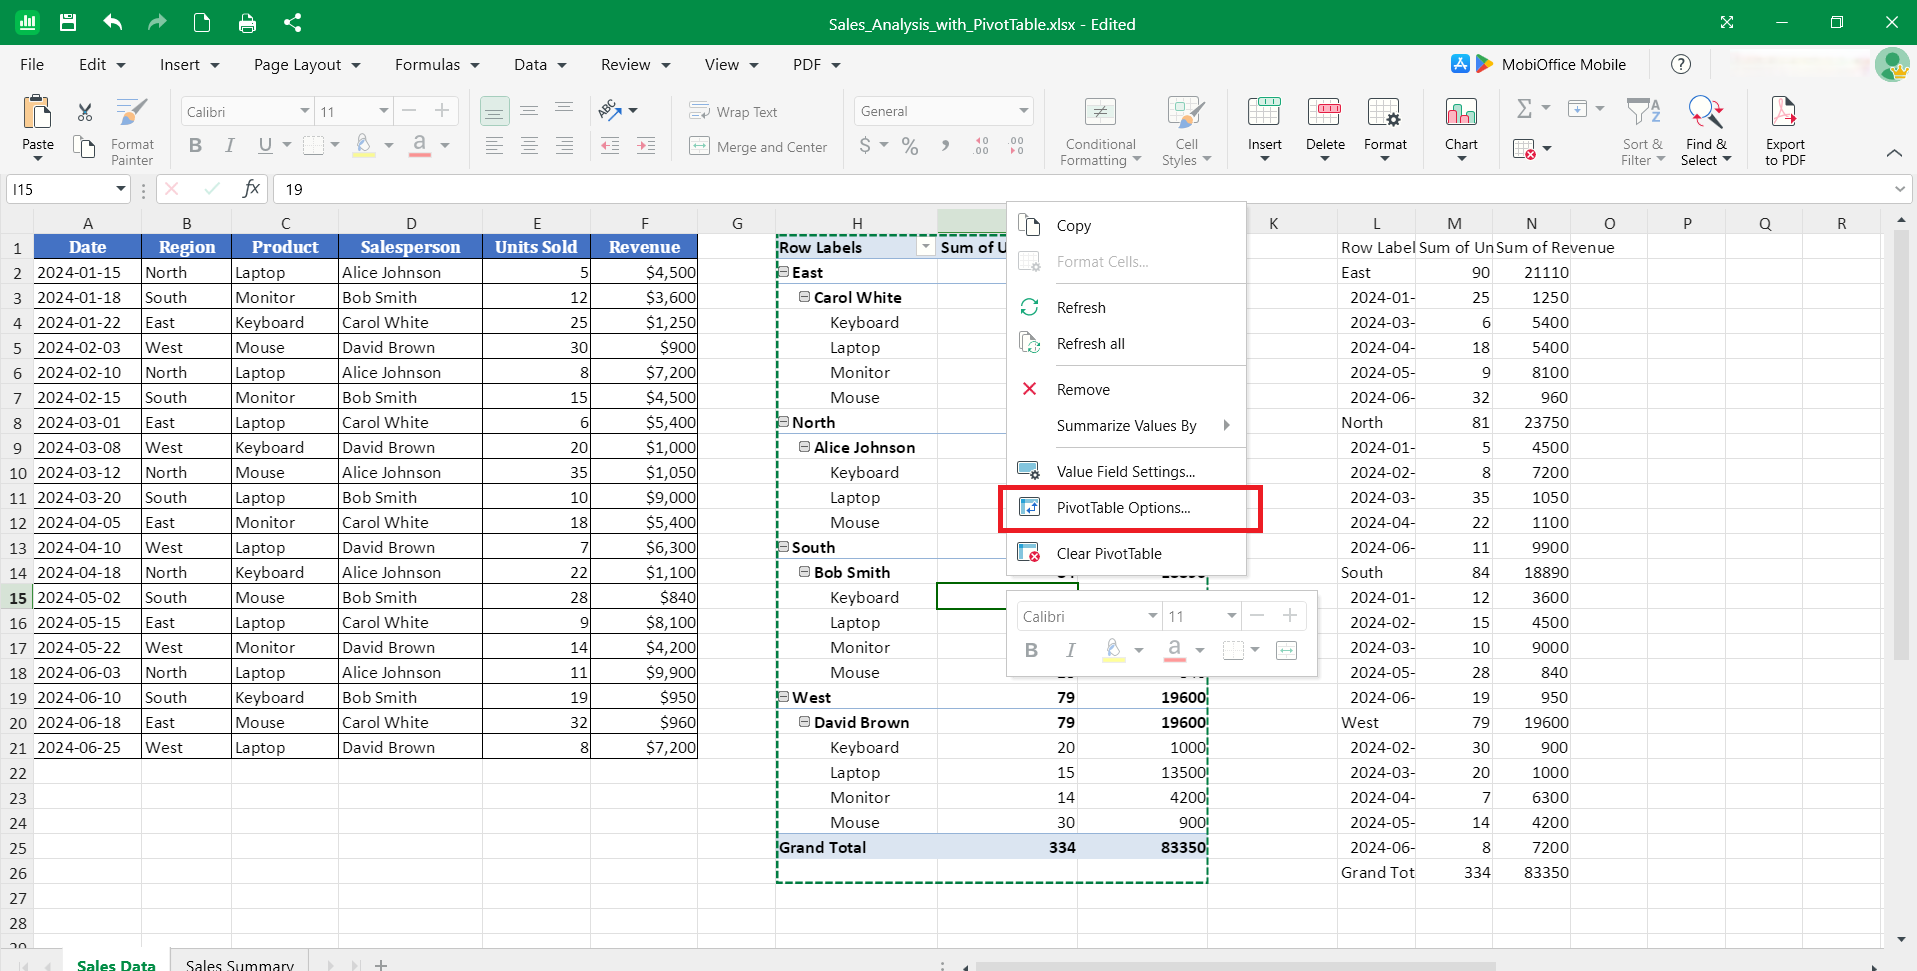Click the Undo arrow icon
This screenshot has width=1917, height=971.
pos(113,22)
